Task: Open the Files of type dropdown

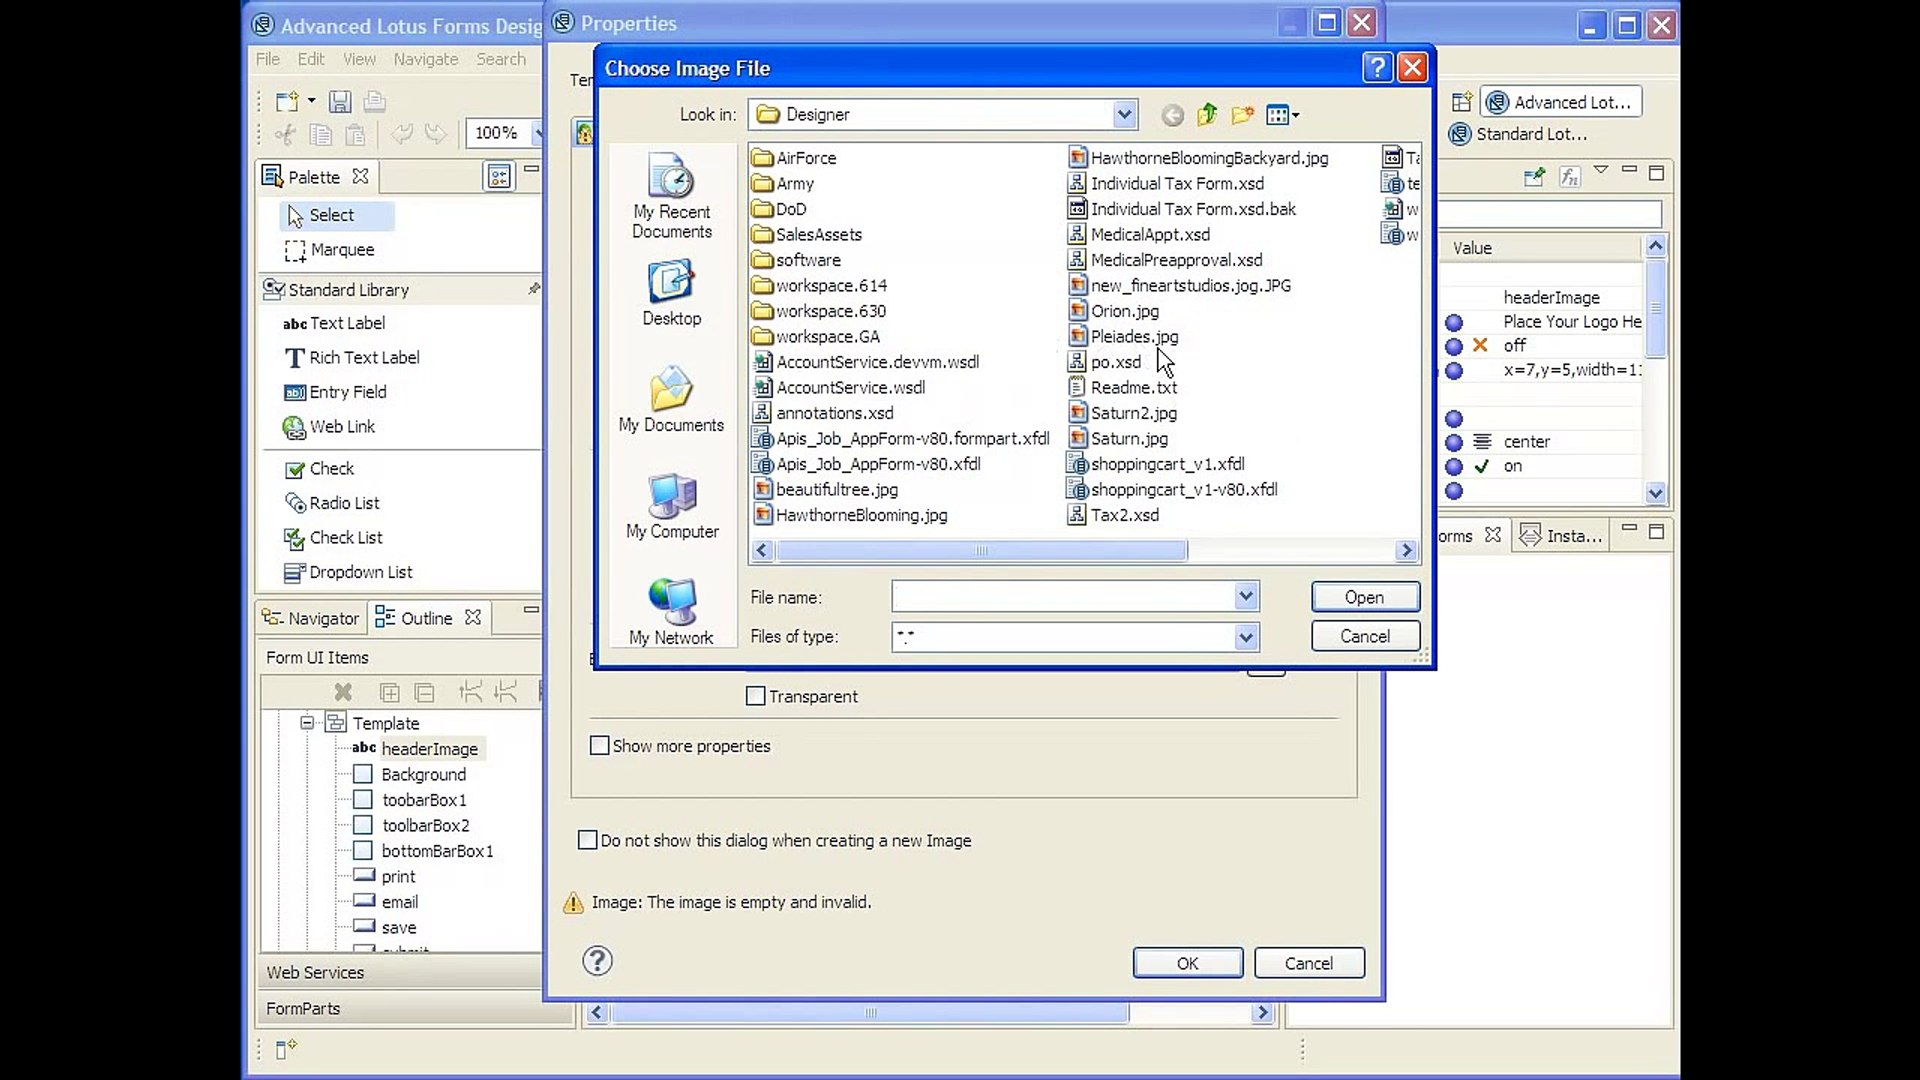Action: tap(1245, 637)
